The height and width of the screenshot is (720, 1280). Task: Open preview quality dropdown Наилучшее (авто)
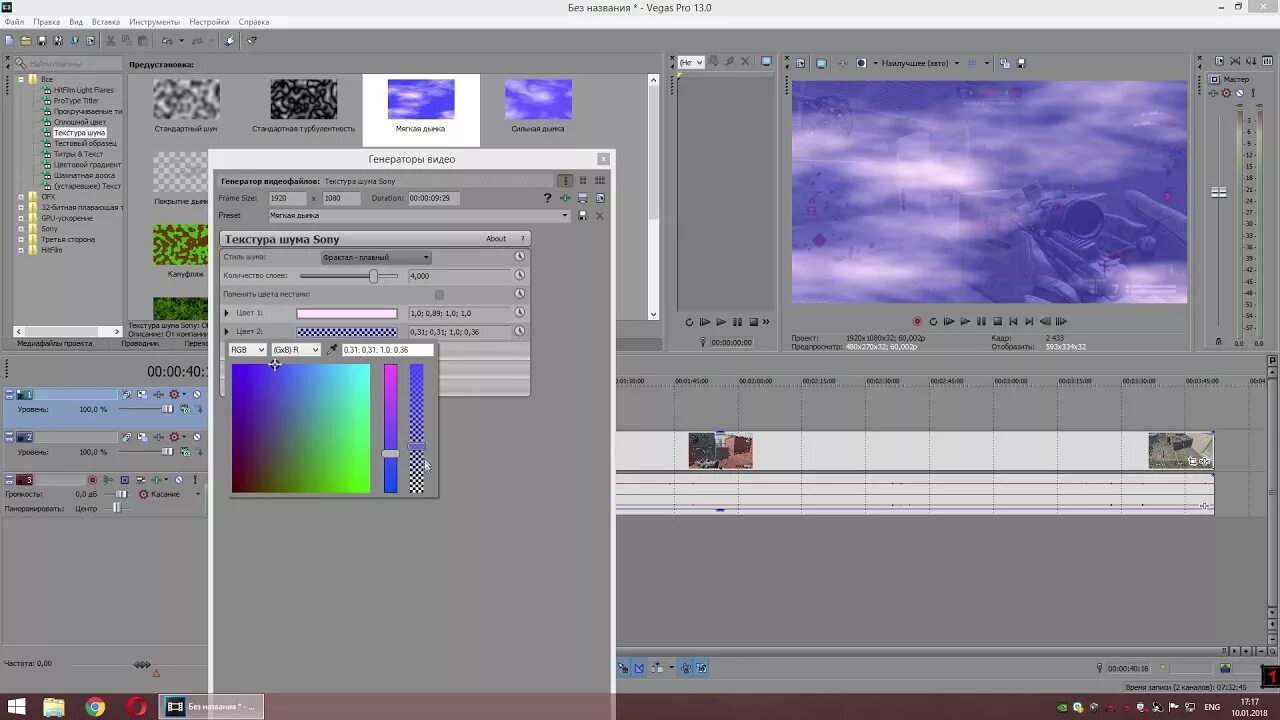[x=921, y=63]
